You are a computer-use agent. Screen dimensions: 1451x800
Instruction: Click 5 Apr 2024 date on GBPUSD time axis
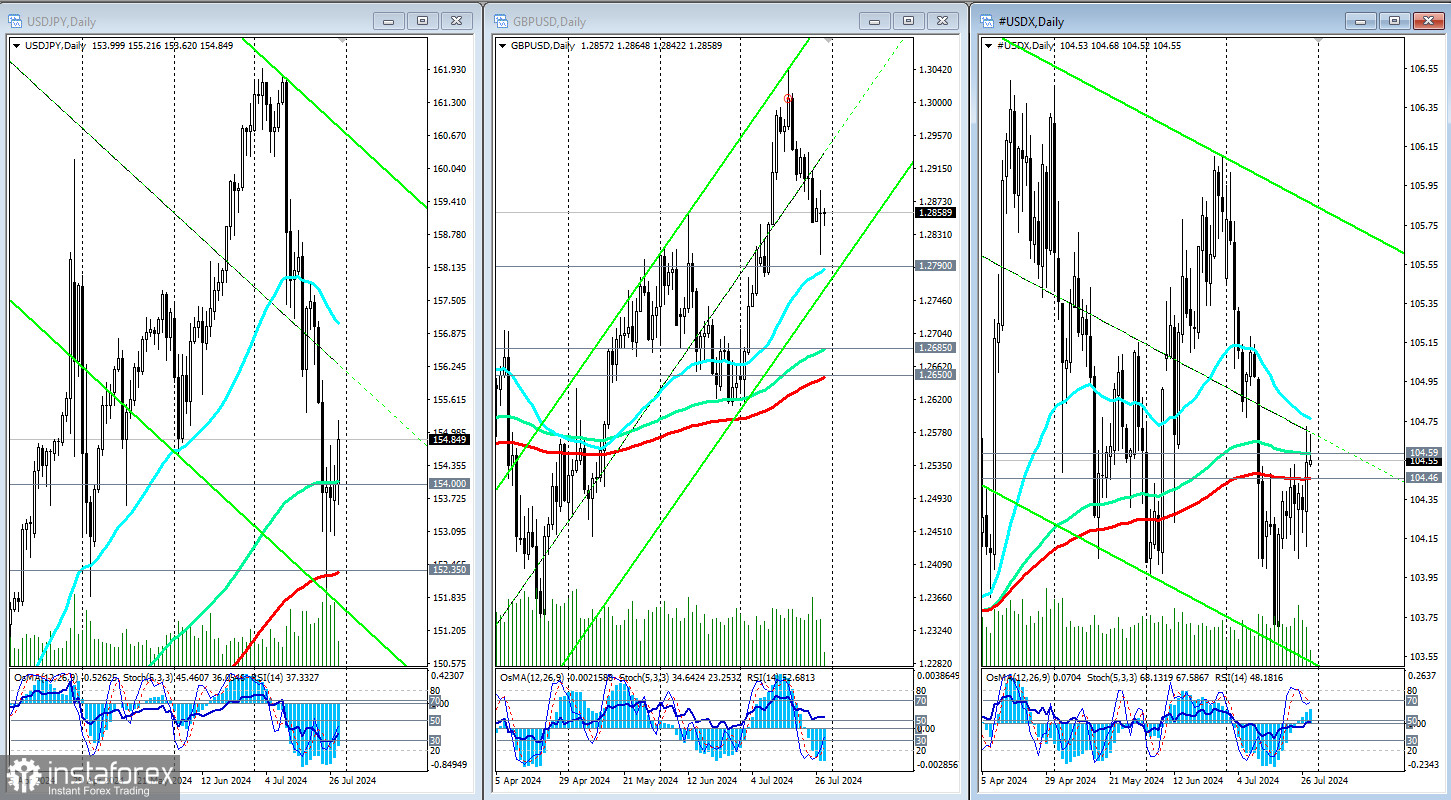(x=520, y=780)
